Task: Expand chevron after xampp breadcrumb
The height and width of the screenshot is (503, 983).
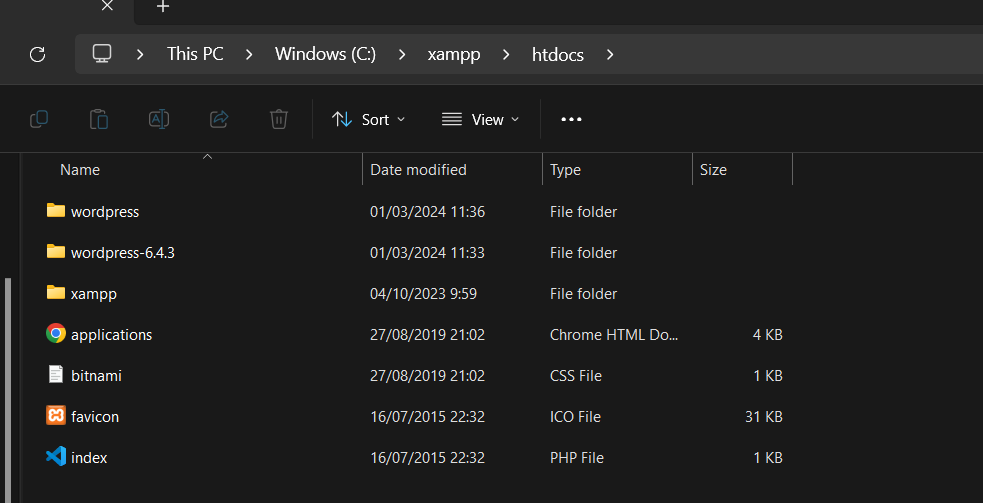Action: [x=506, y=55]
